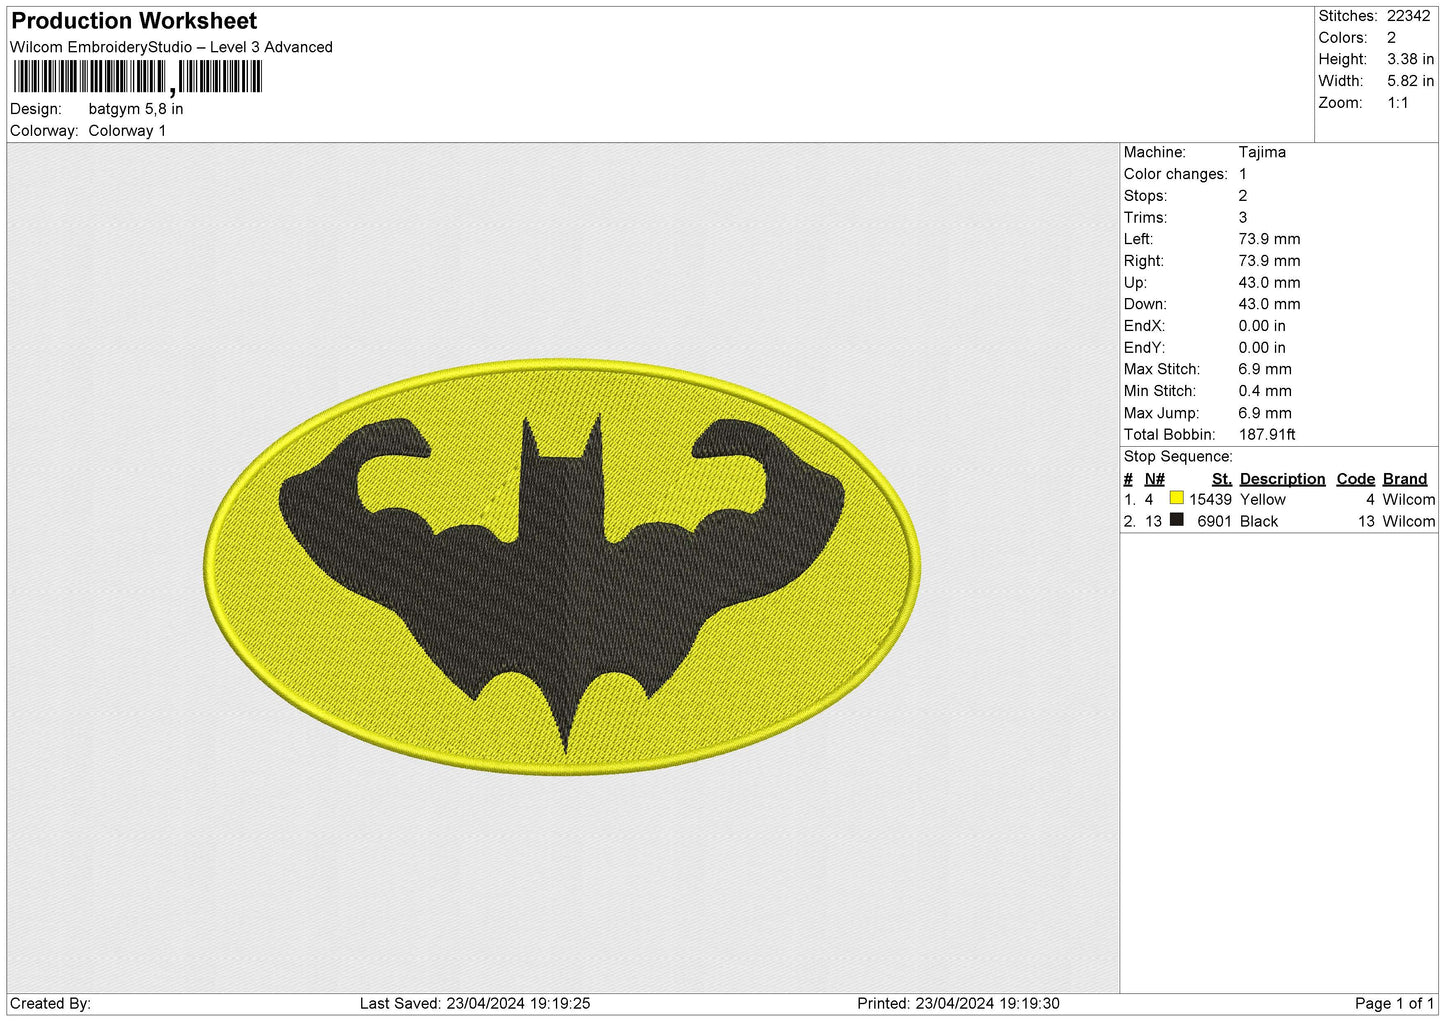
Task: Click the 'Right:' label
Action: [x=1144, y=261]
